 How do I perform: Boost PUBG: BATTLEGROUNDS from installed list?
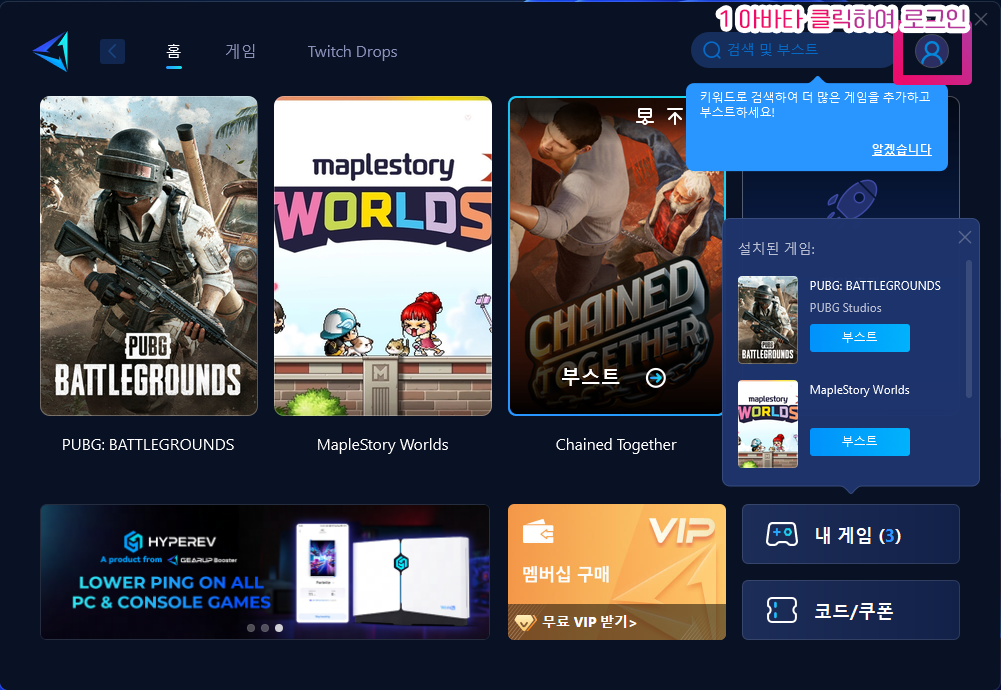pyautogui.click(x=859, y=338)
